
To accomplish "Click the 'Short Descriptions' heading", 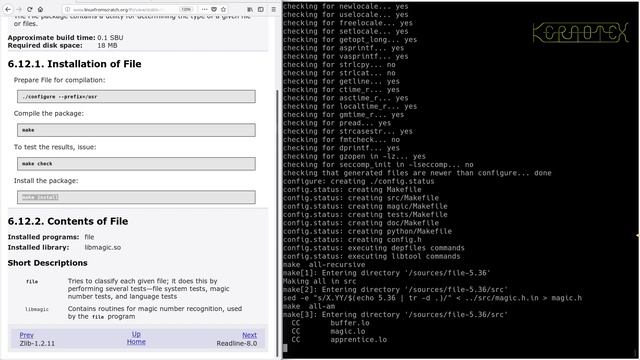I will click(x=47, y=263).
